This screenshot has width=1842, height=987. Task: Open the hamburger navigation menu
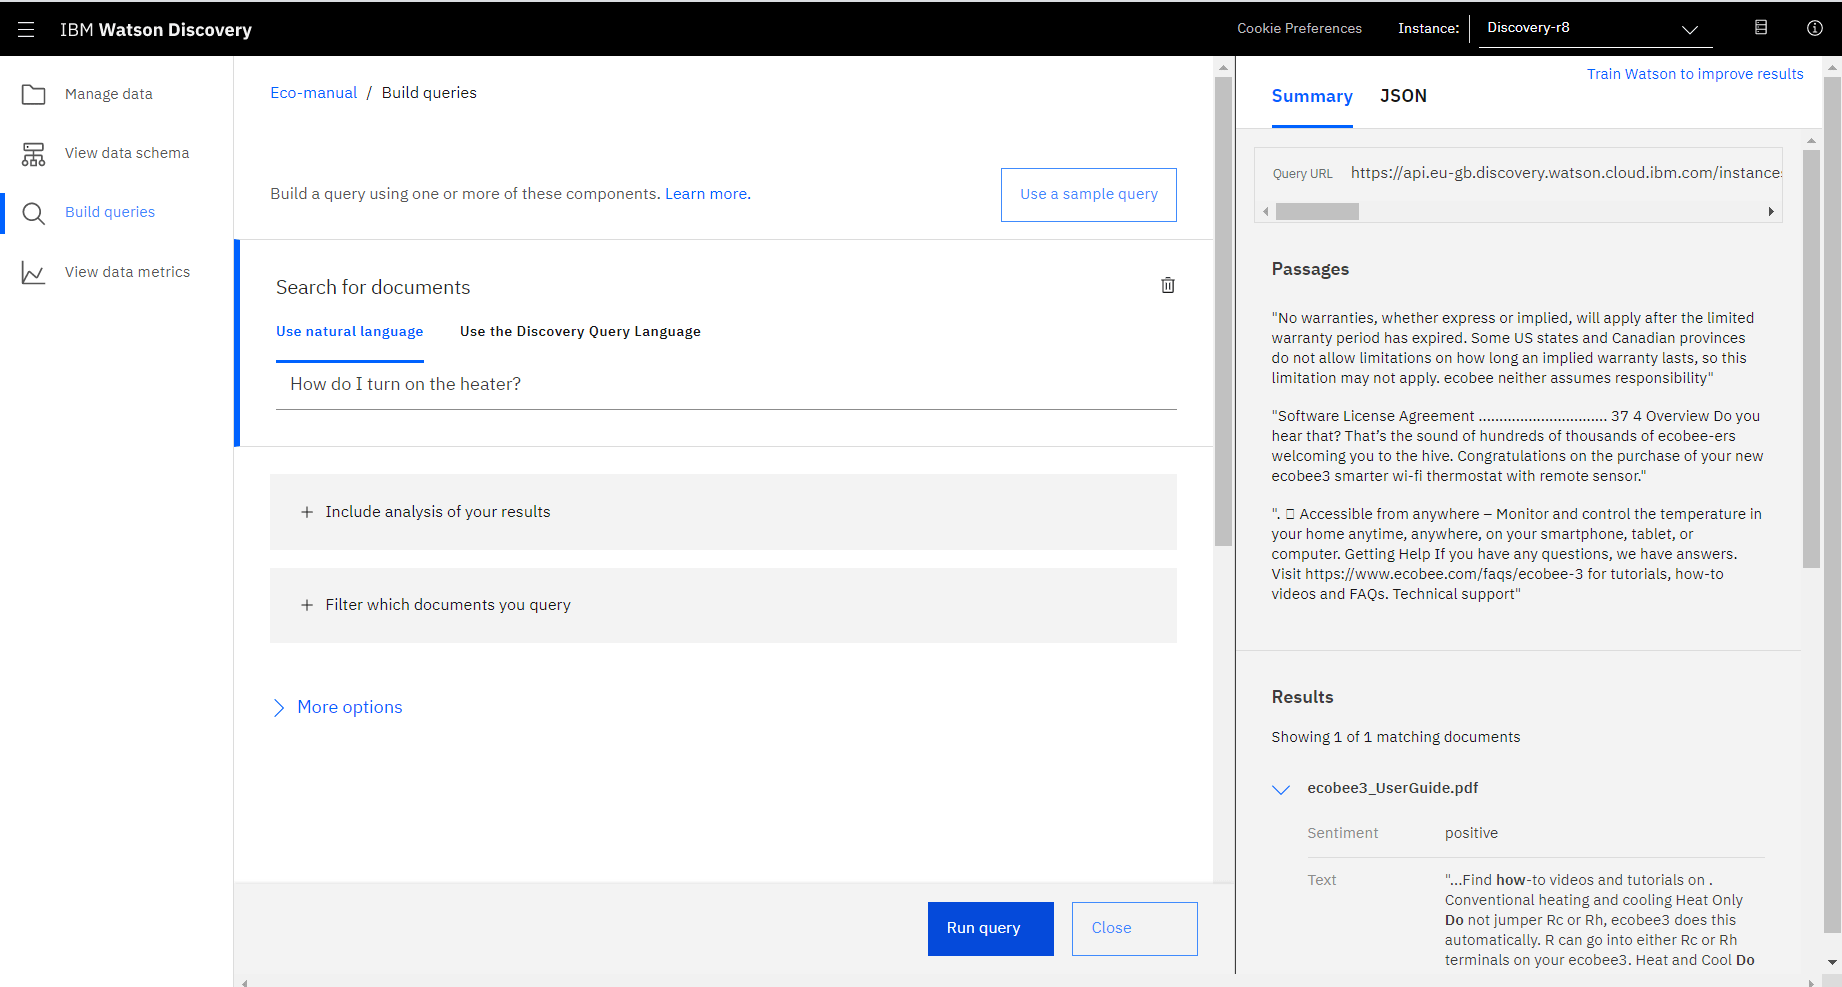click(x=26, y=29)
